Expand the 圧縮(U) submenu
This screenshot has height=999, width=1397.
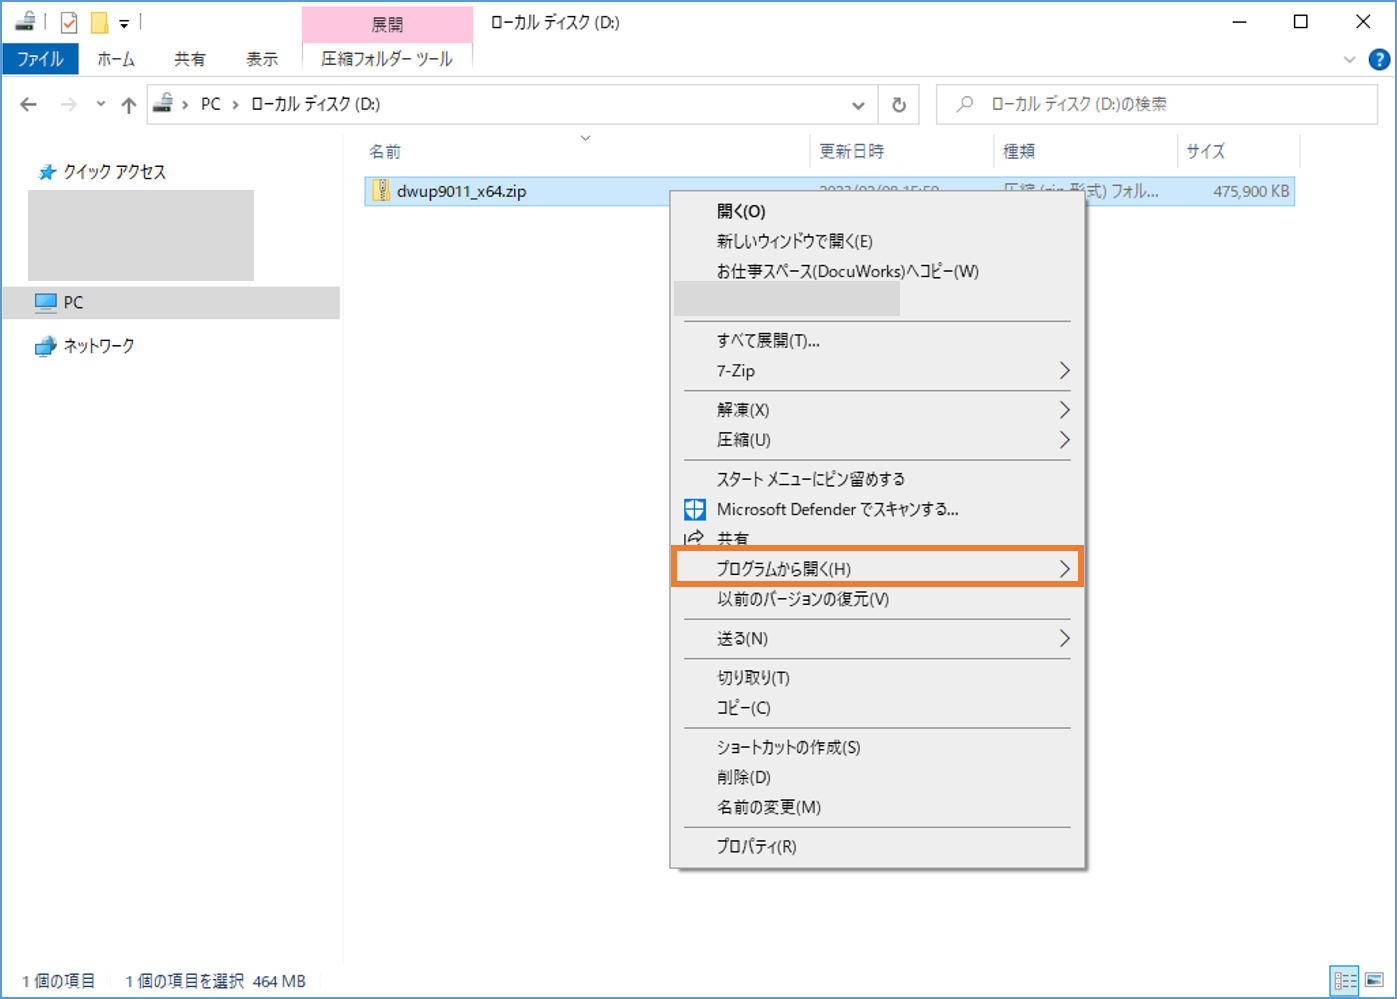click(877, 440)
